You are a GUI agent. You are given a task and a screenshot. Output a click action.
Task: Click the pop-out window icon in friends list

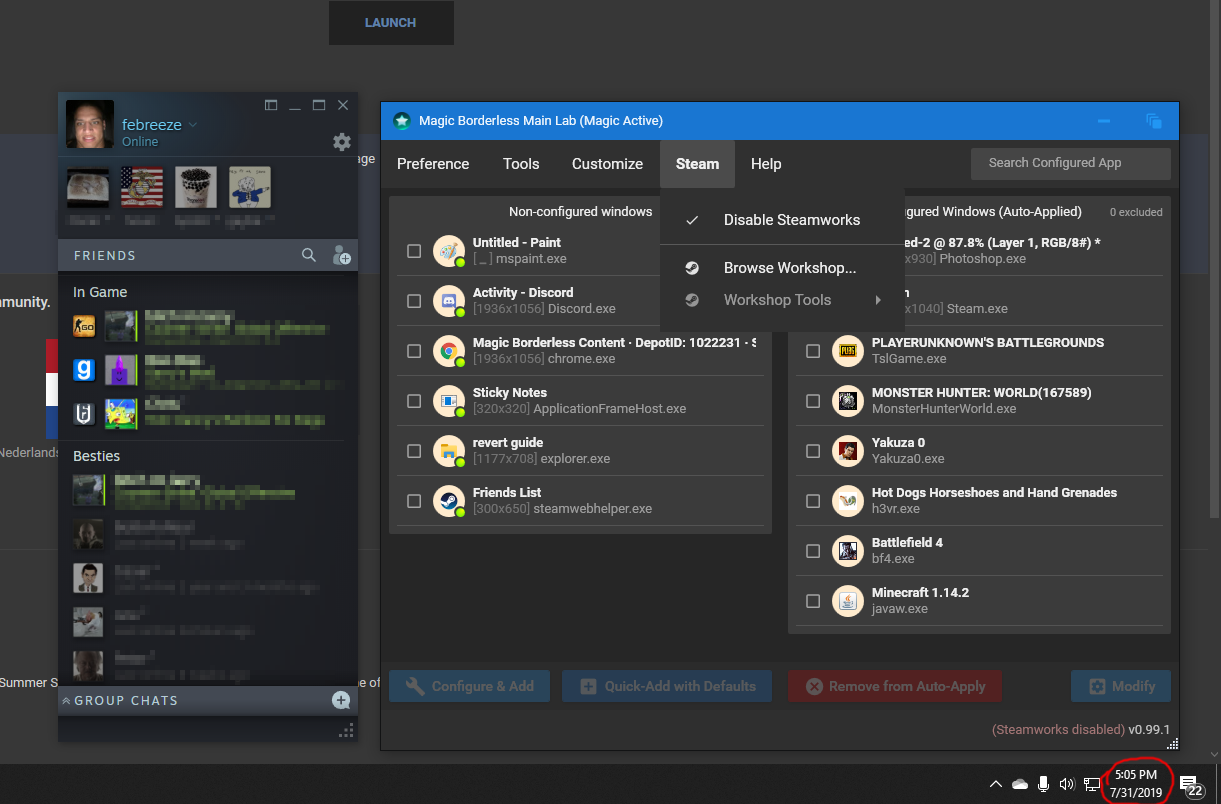coord(271,105)
